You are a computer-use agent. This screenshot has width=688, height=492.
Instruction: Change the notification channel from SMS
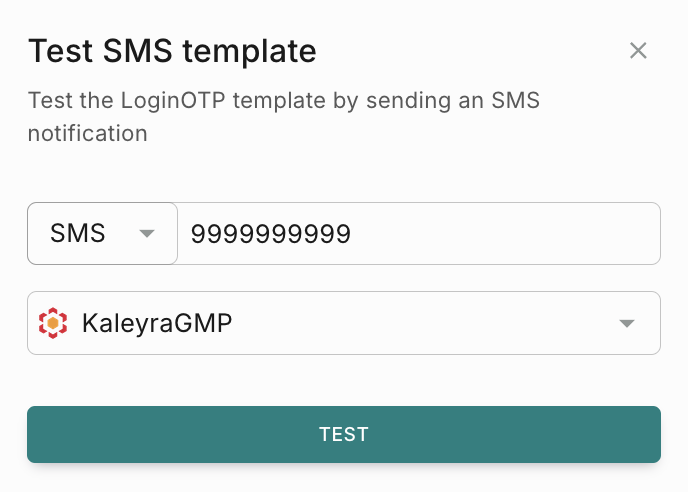click(102, 234)
